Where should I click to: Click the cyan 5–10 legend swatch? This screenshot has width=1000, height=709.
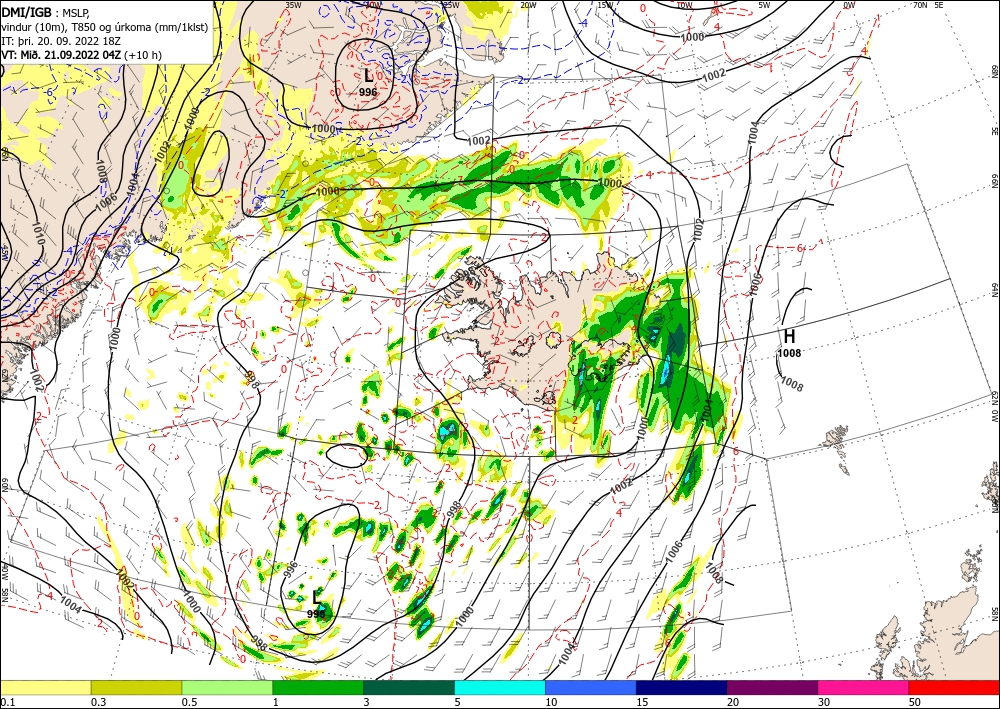[500, 687]
